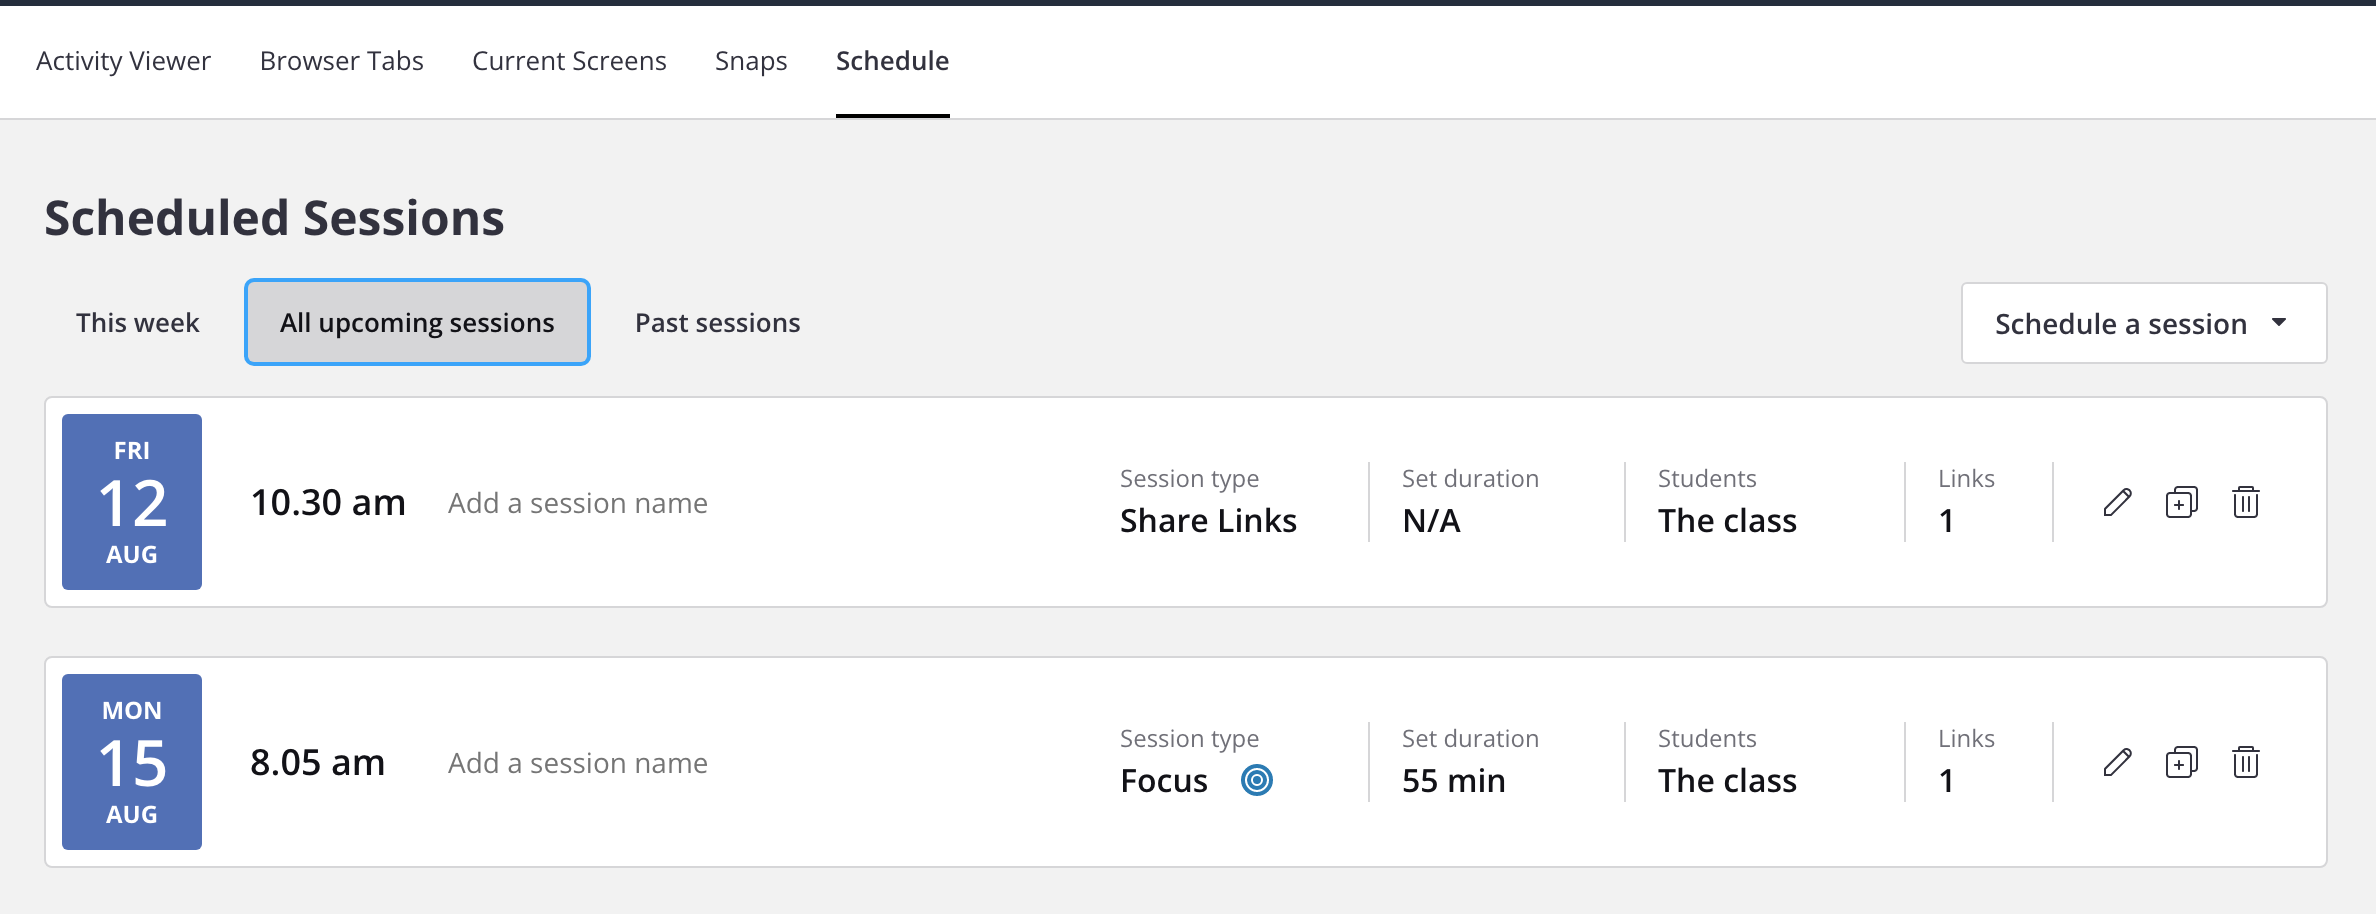Viewport: 2376px width, 914px height.
Task: Duplicate the August 15 Focus session
Action: pos(2181,762)
